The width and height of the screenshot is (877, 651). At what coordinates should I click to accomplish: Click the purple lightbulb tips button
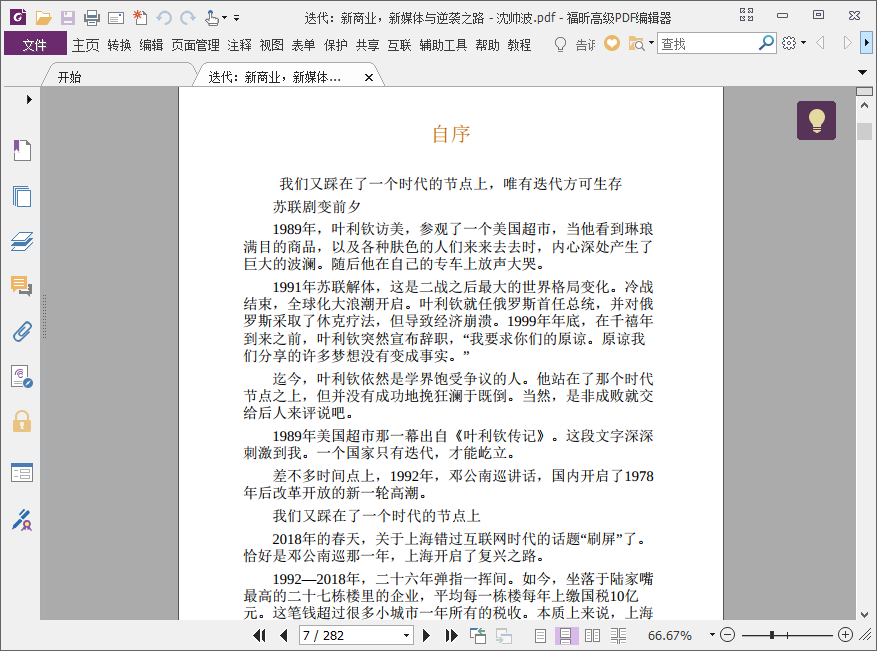click(816, 120)
